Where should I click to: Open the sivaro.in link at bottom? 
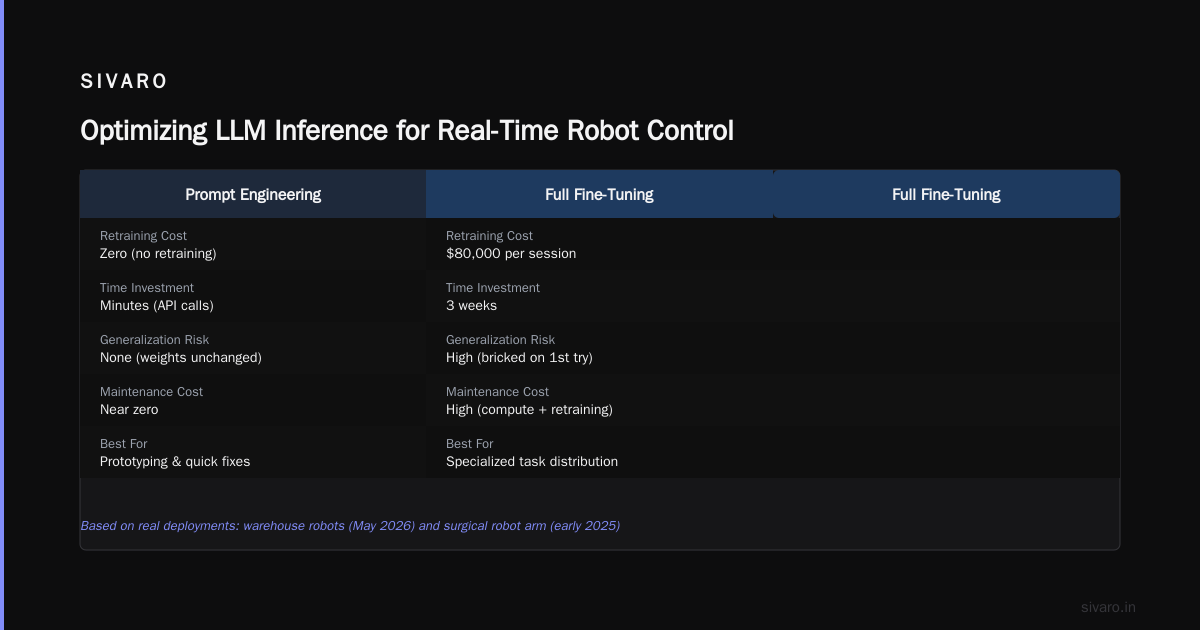tap(1108, 607)
